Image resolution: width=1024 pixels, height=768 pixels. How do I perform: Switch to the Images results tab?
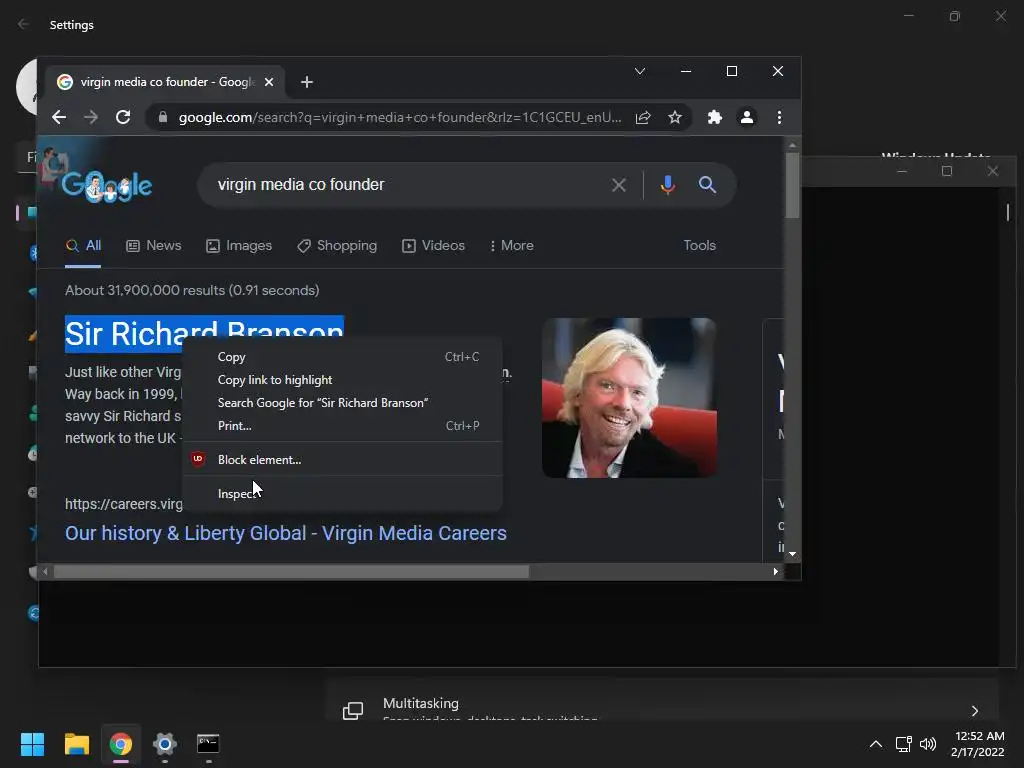[x=239, y=246]
